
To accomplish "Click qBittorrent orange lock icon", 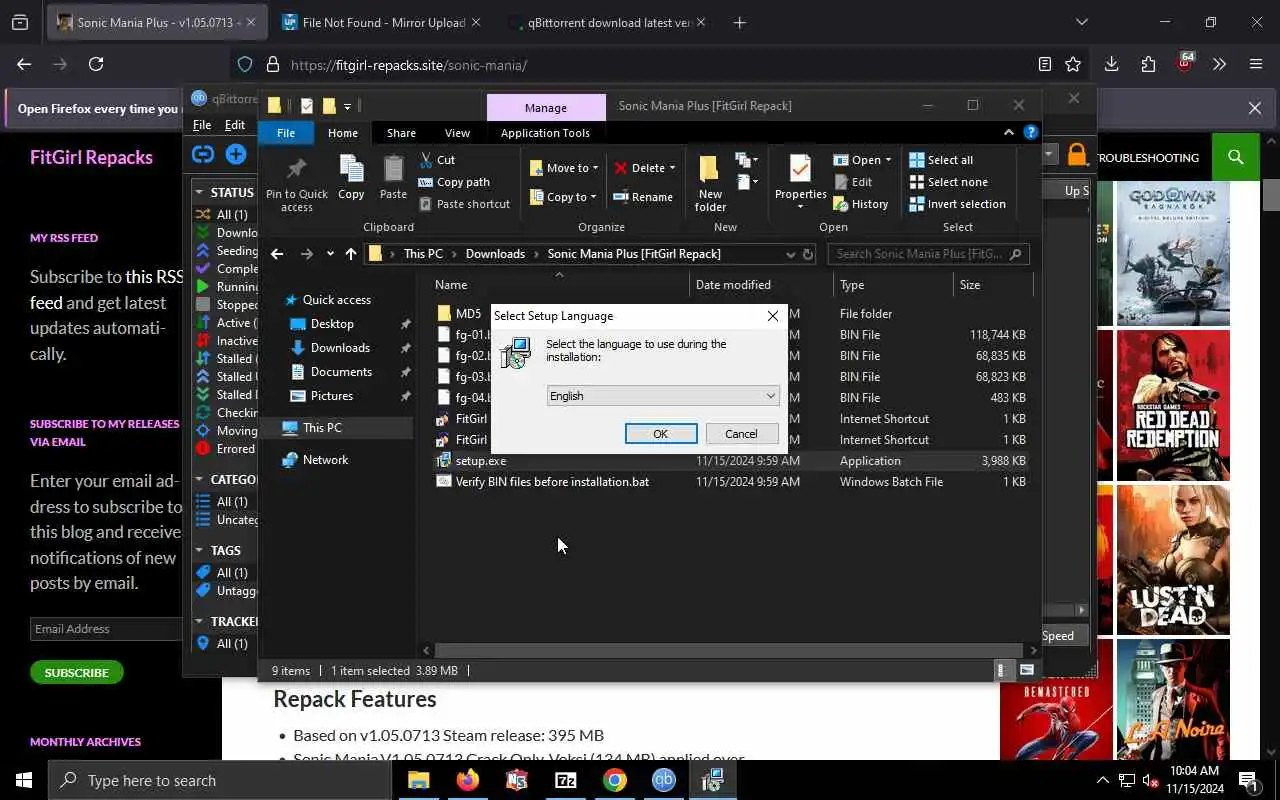I will click(1077, 154).
